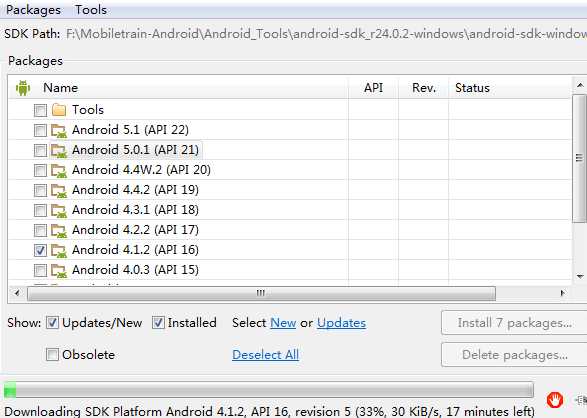Screen dimensions: 587x418
Task: Stop the download with red hand icon
Action: [x=554, y=400]
